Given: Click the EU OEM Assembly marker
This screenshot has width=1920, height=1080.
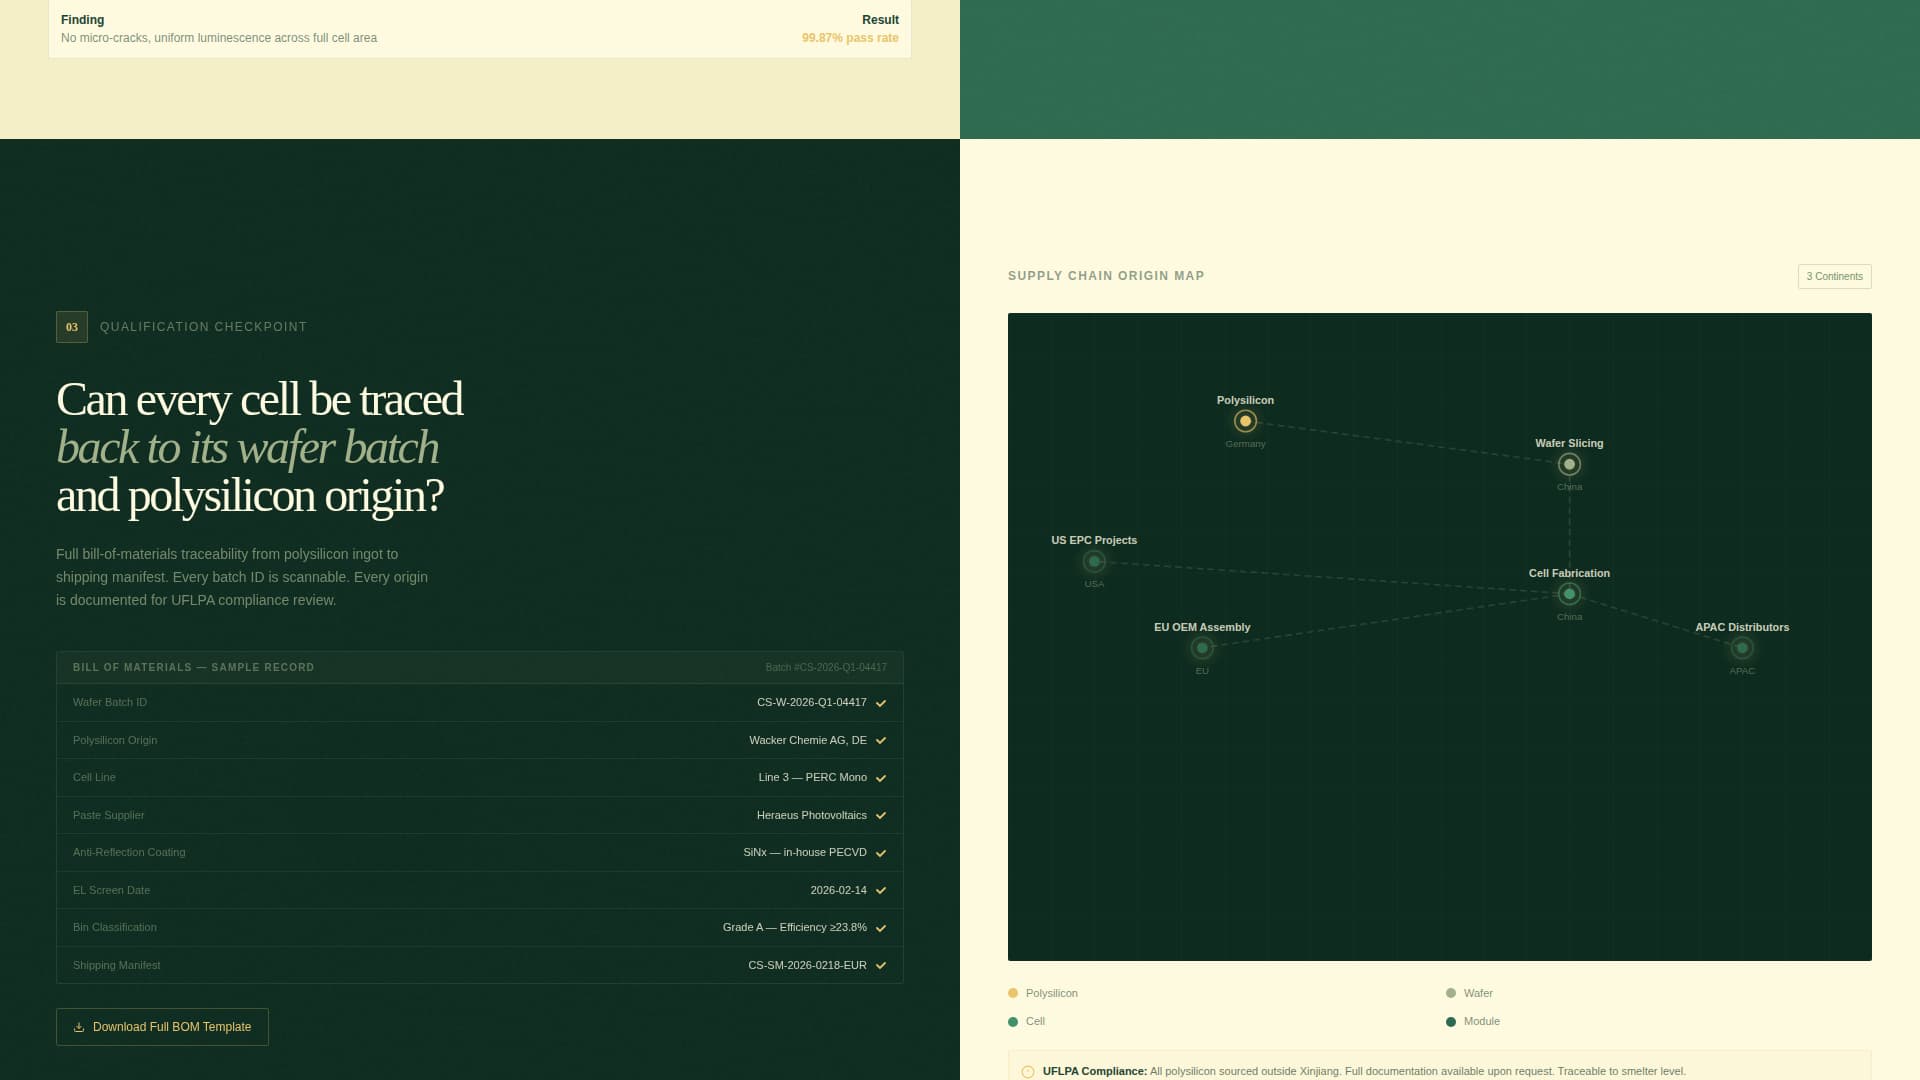Looking at the screenshot, I should [1202, 648].
